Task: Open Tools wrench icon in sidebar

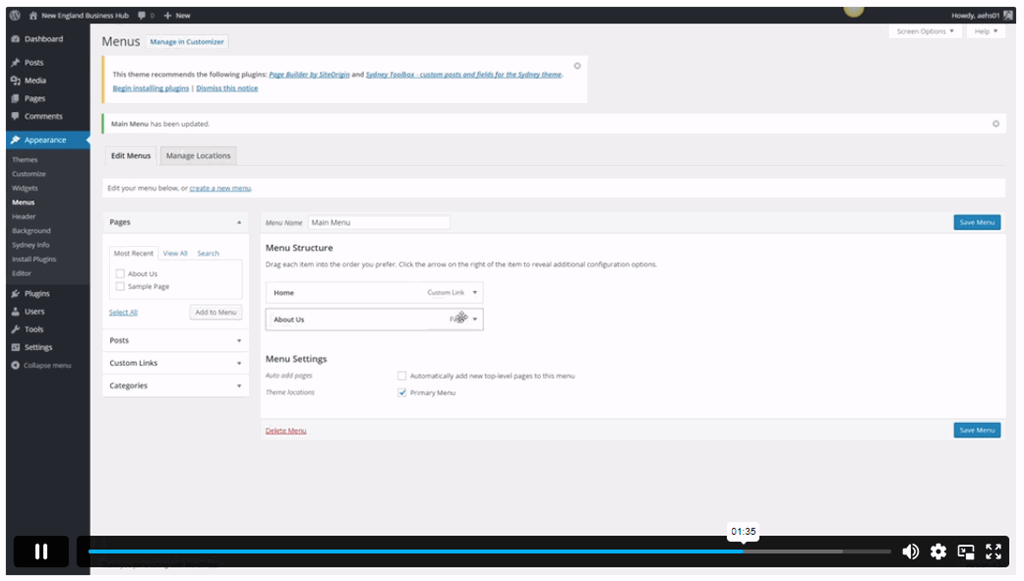Action: click(x=16, y=330)
